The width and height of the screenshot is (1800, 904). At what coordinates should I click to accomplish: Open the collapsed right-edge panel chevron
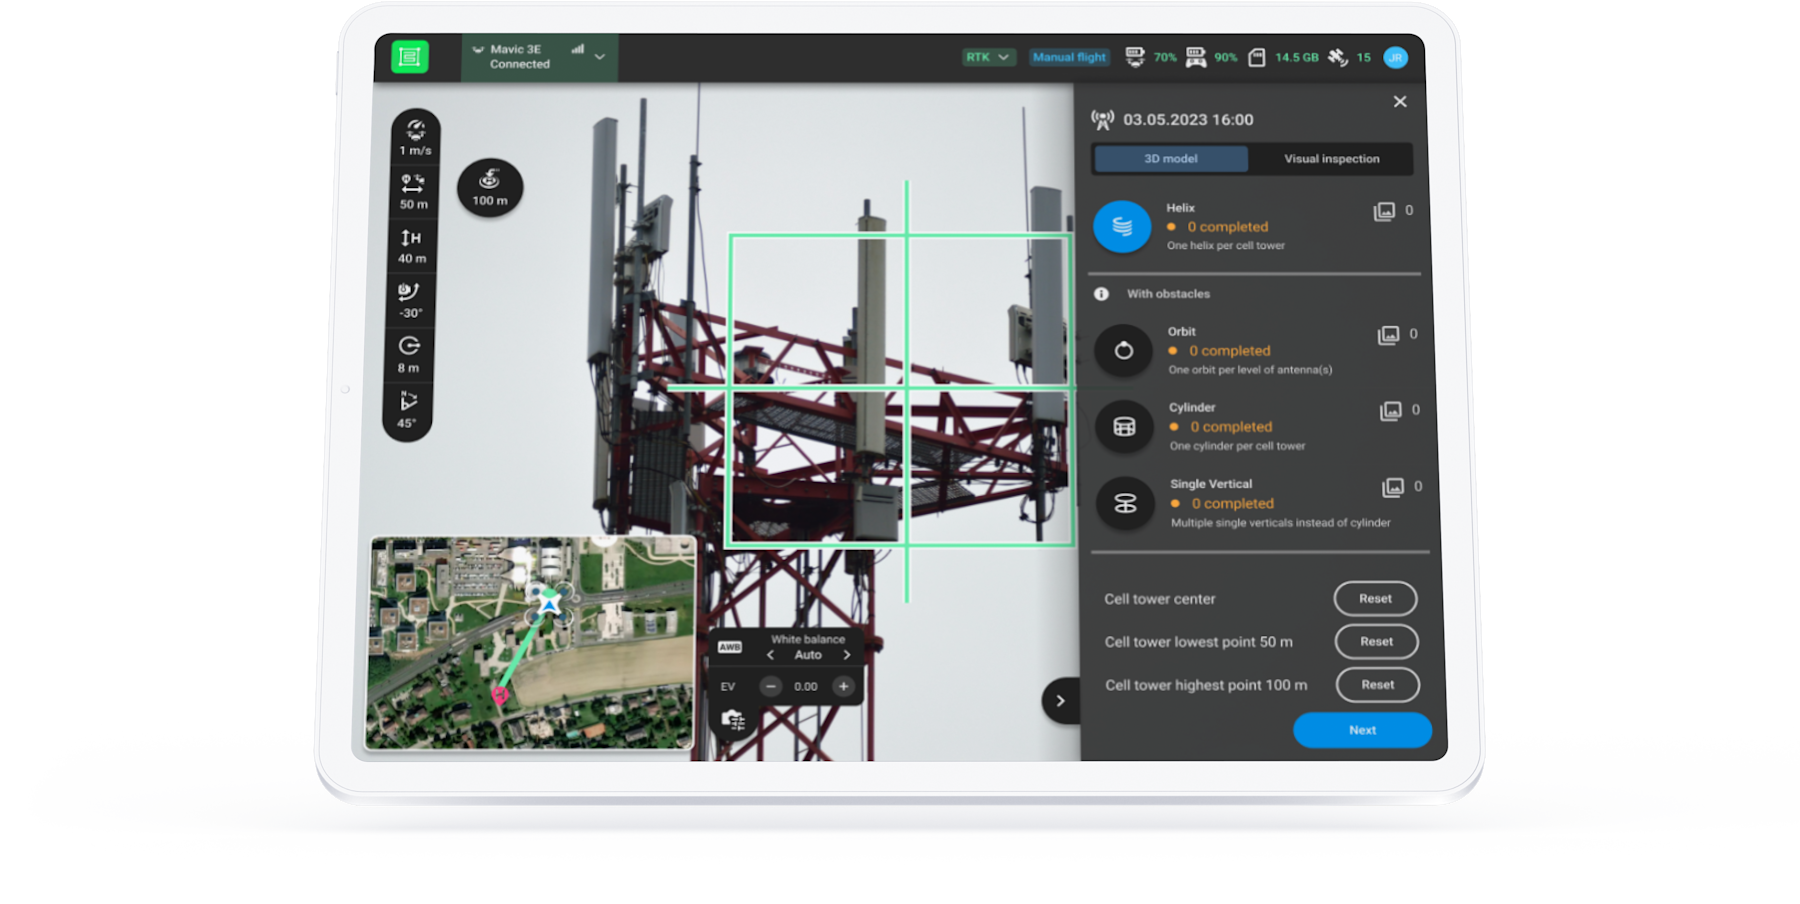1062,700
